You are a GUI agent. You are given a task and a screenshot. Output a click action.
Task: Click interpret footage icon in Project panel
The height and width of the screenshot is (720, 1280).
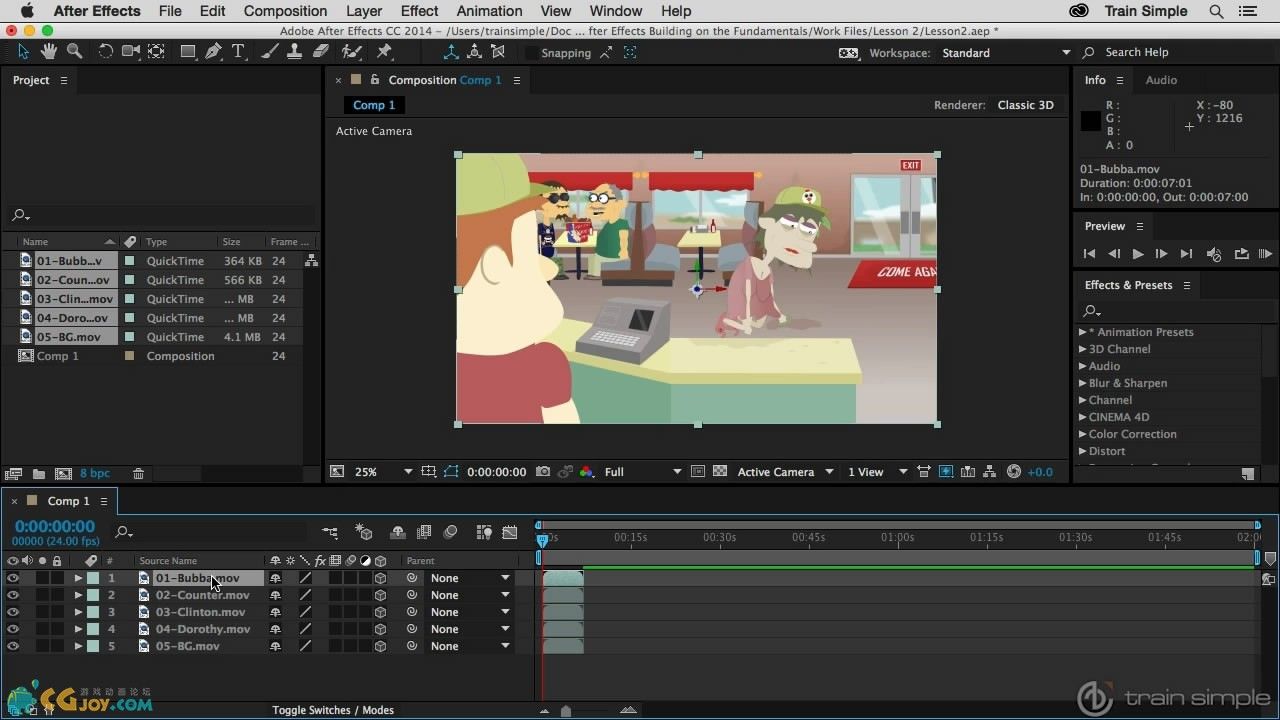(14, 474)
